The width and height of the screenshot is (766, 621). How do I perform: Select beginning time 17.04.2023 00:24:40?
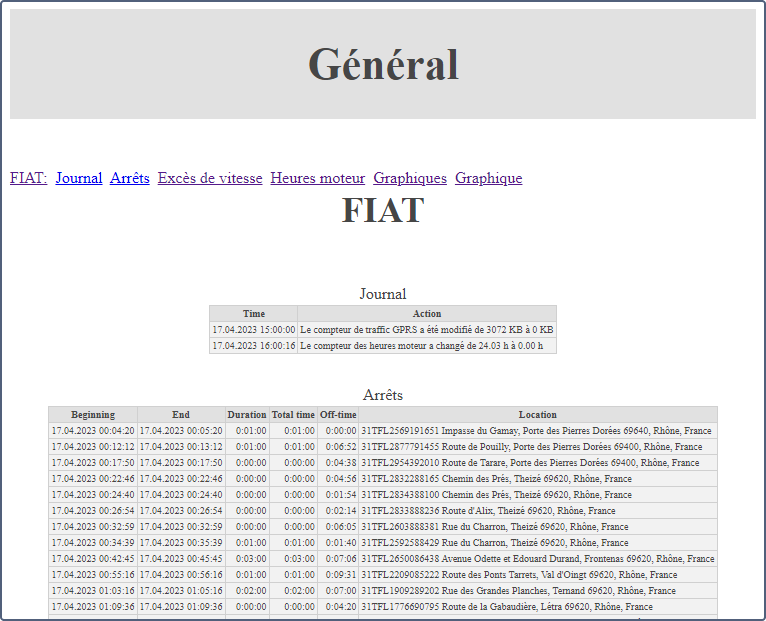click(x=93, y=495)
